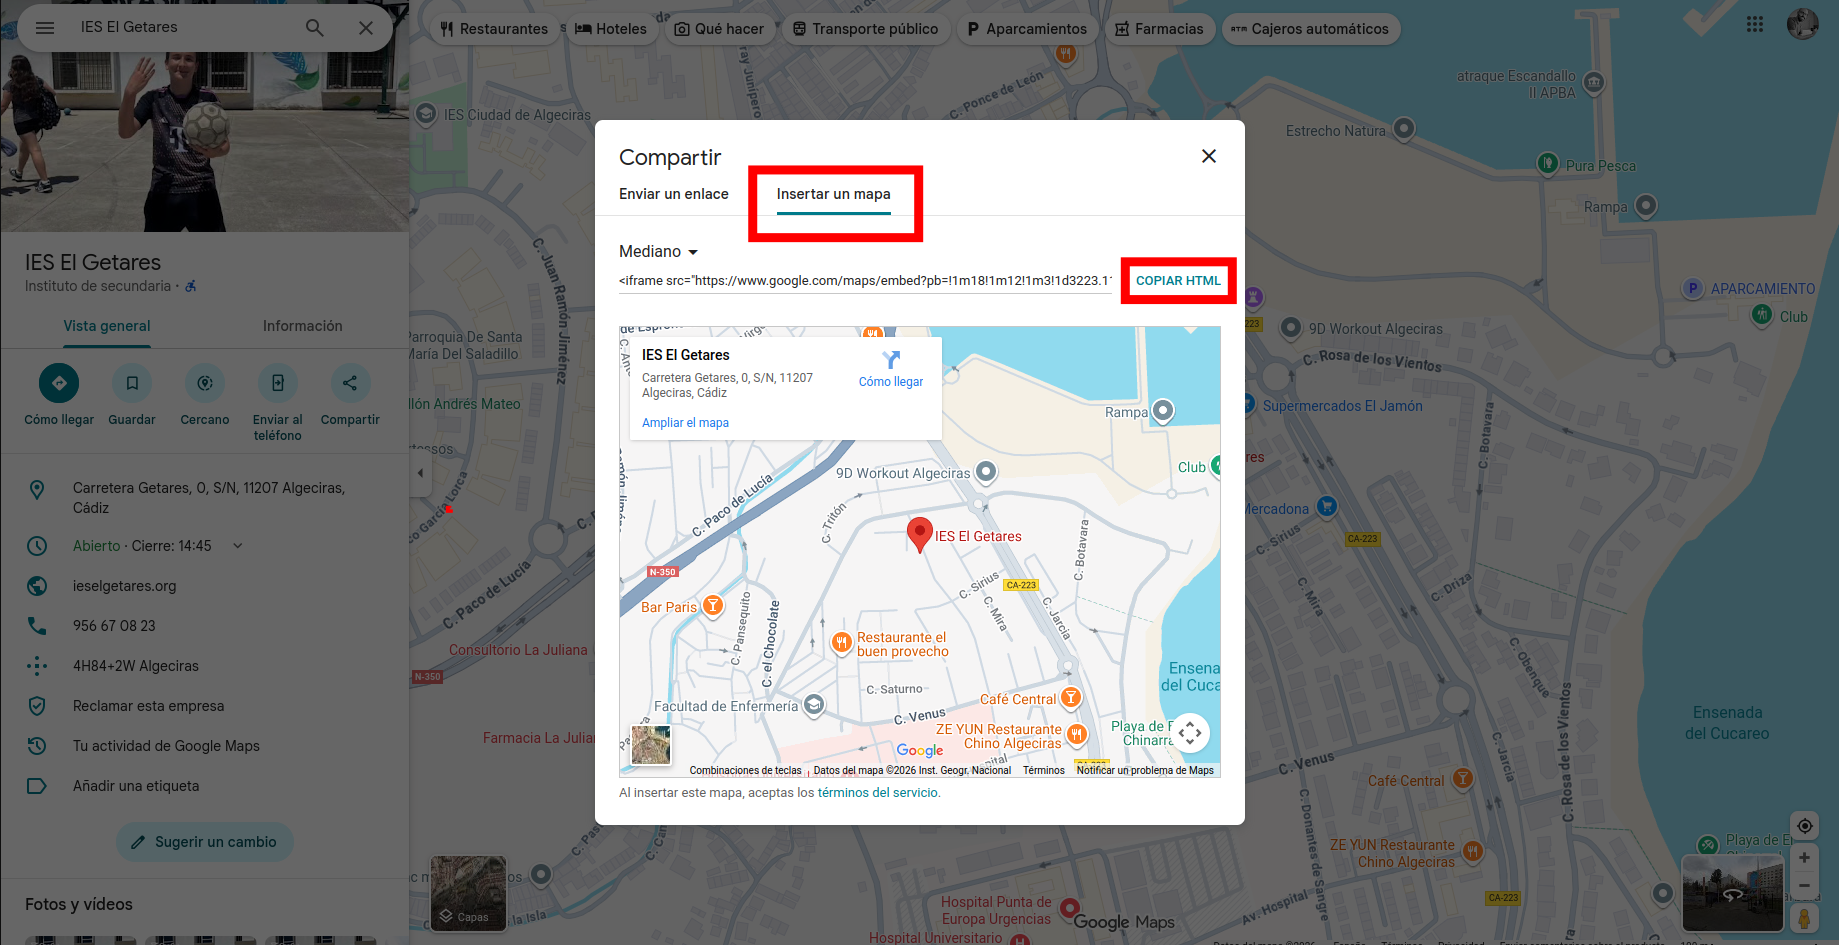Open the términos del servicio link
Viewport: 1839px width, 945px height.
[878, 793]
